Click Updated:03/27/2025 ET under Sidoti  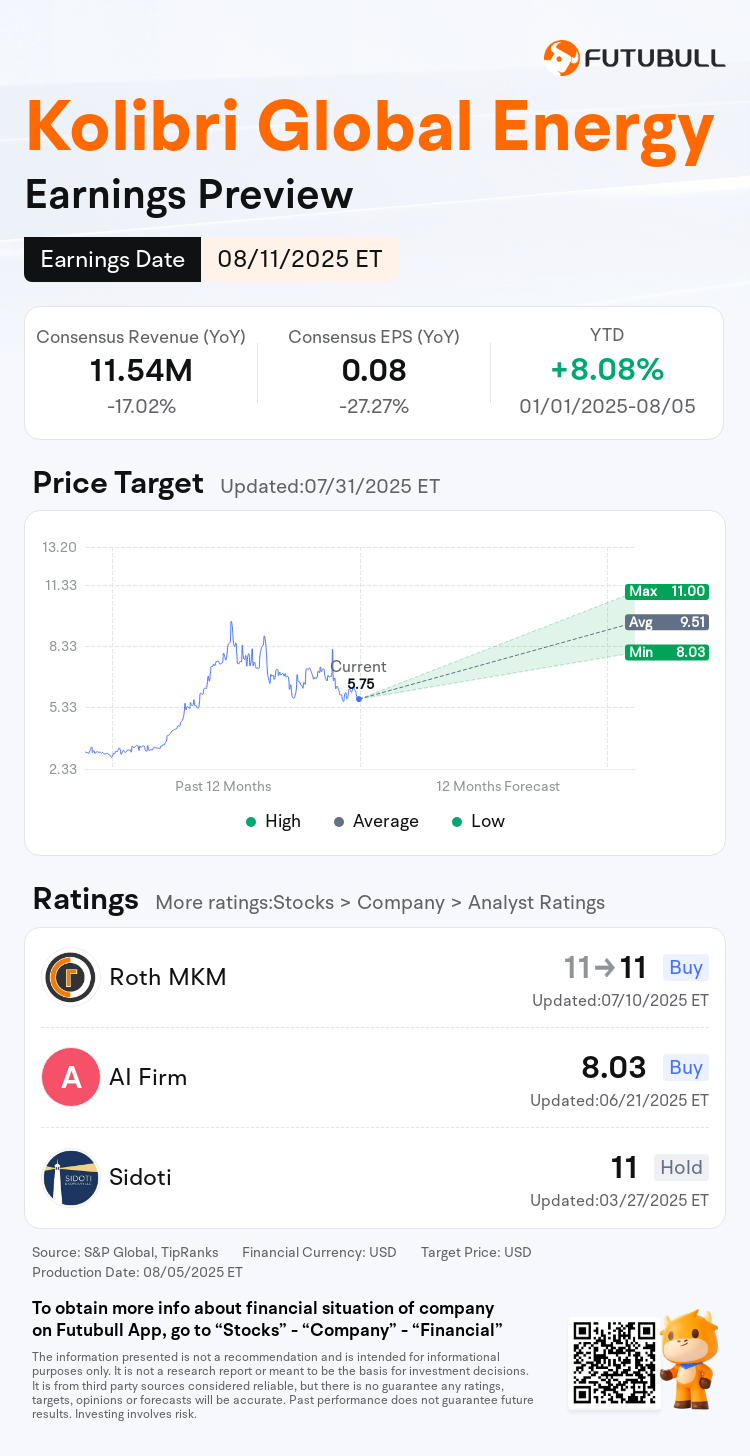(x=620, y=1200)
